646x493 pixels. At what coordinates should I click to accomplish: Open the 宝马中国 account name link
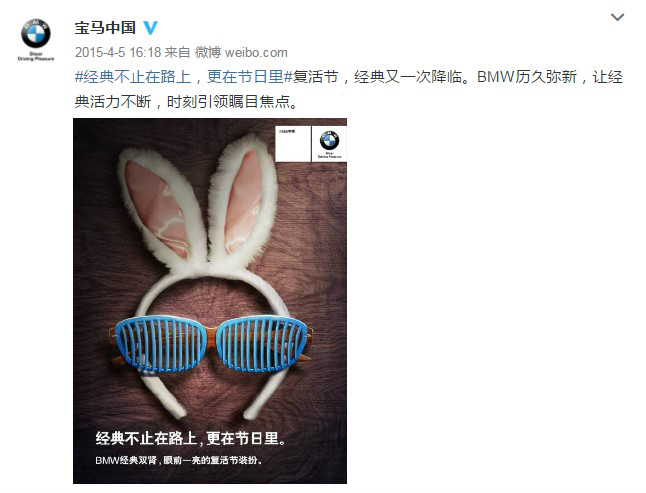tap(105, 28)
